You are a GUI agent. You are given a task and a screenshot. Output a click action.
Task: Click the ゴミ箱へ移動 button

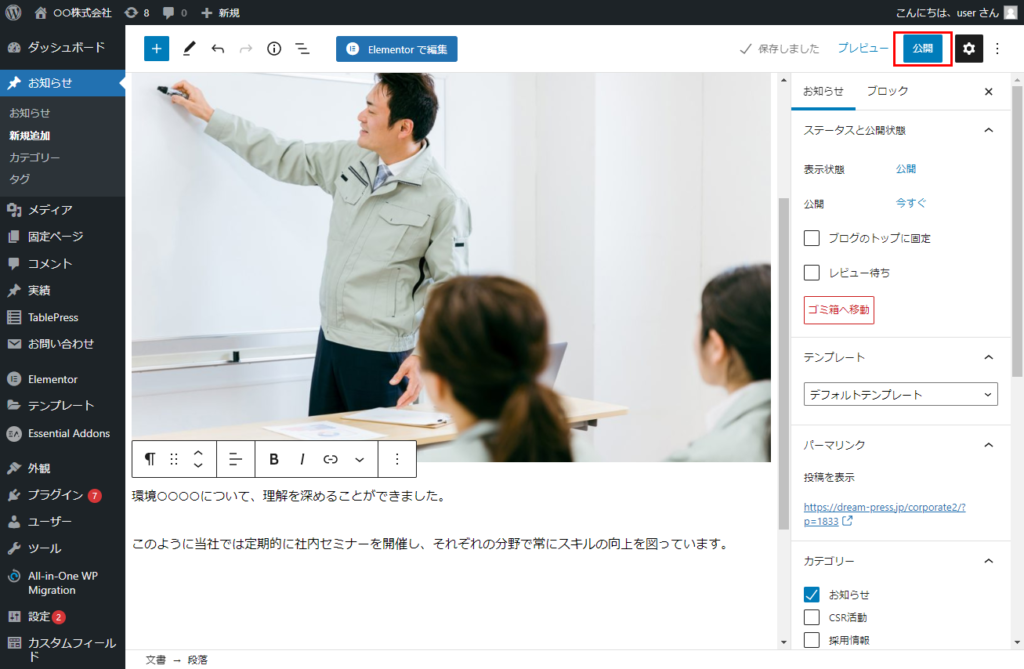tap(839, 310)
